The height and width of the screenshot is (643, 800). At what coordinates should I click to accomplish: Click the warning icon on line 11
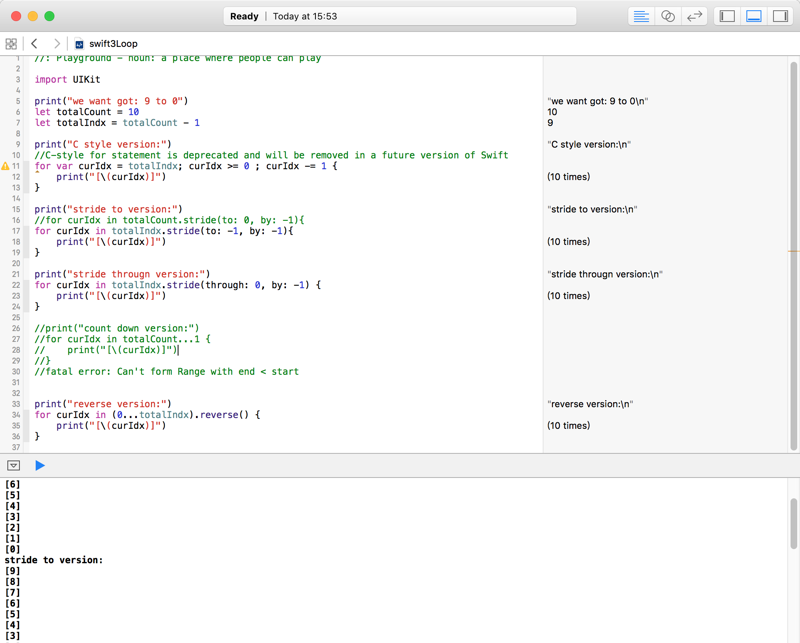[x=6, y=166]
